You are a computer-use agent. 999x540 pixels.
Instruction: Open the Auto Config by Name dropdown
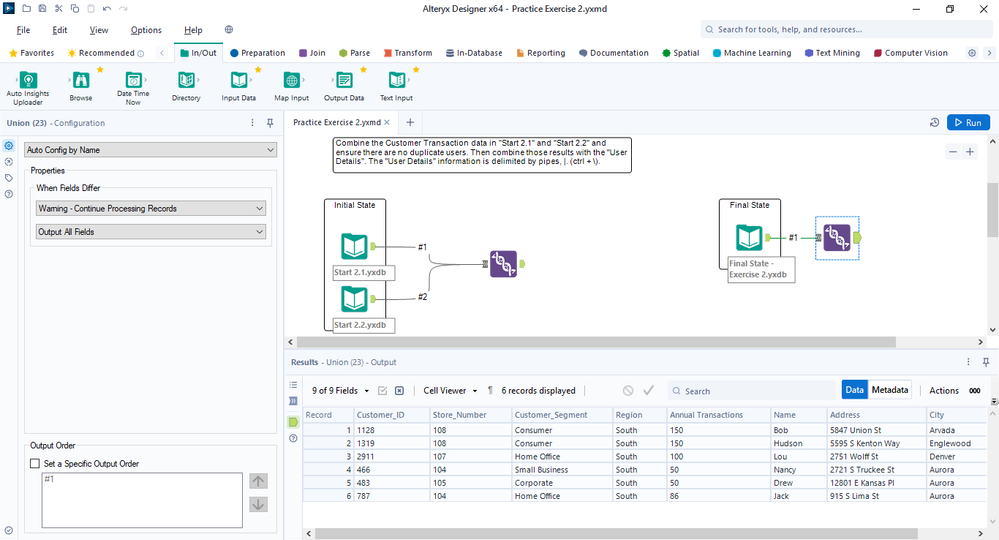click(x=150, y=150)
